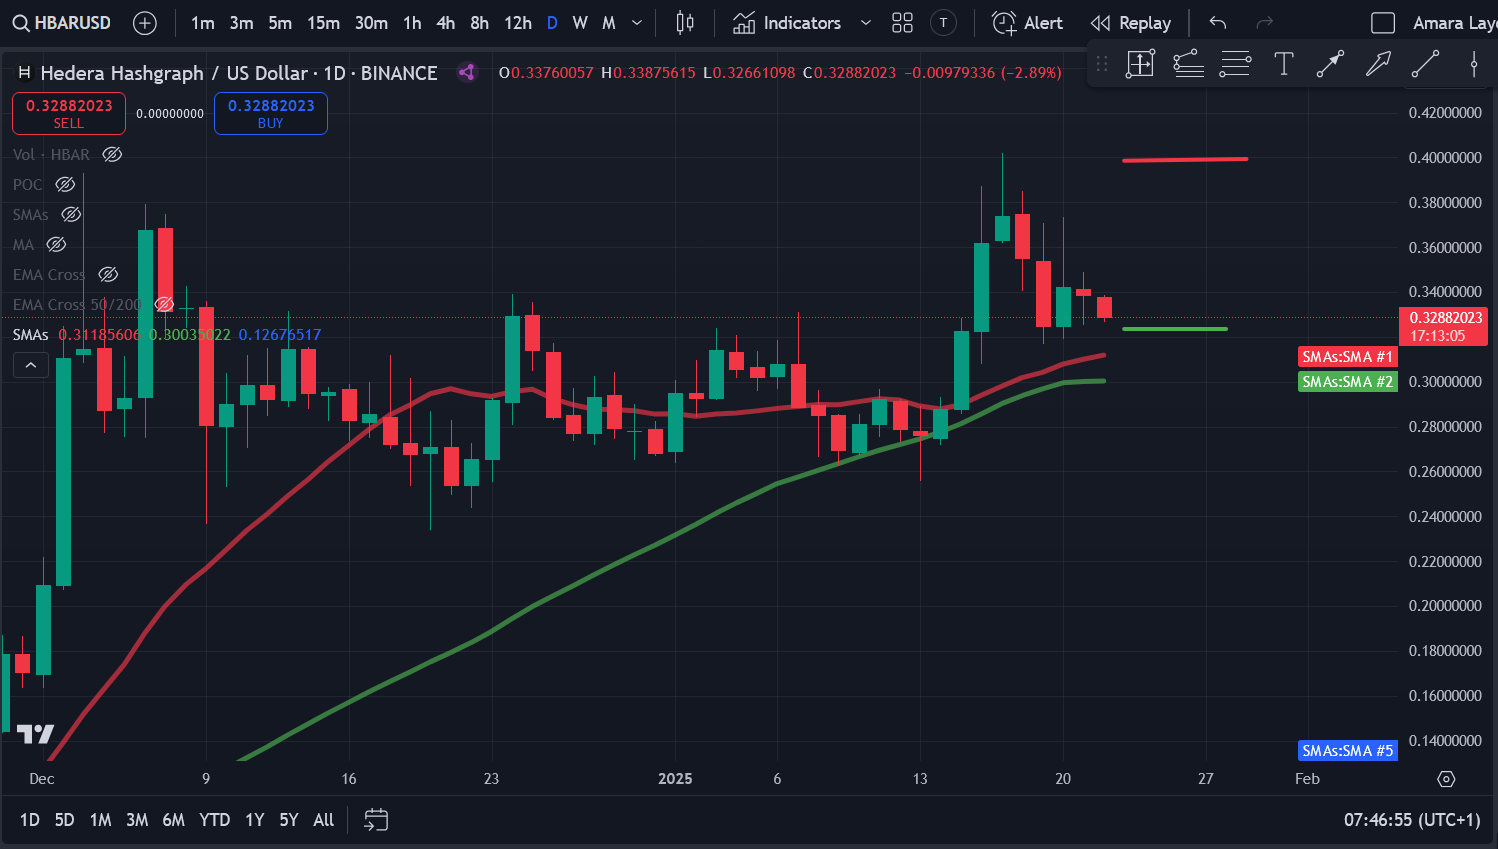This screenshot has width=1498, height=849.
Task: Switch to the 1m timeframe
Action: 203,23
